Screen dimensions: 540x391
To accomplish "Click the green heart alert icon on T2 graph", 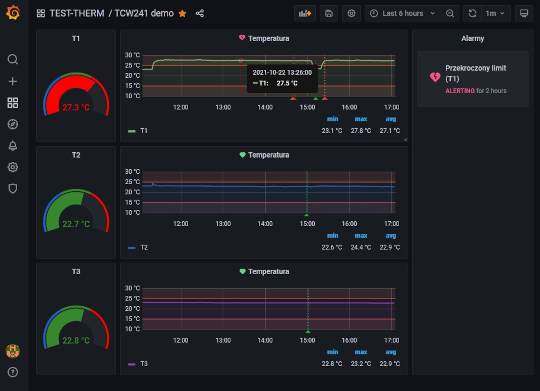I will [242, 155].
